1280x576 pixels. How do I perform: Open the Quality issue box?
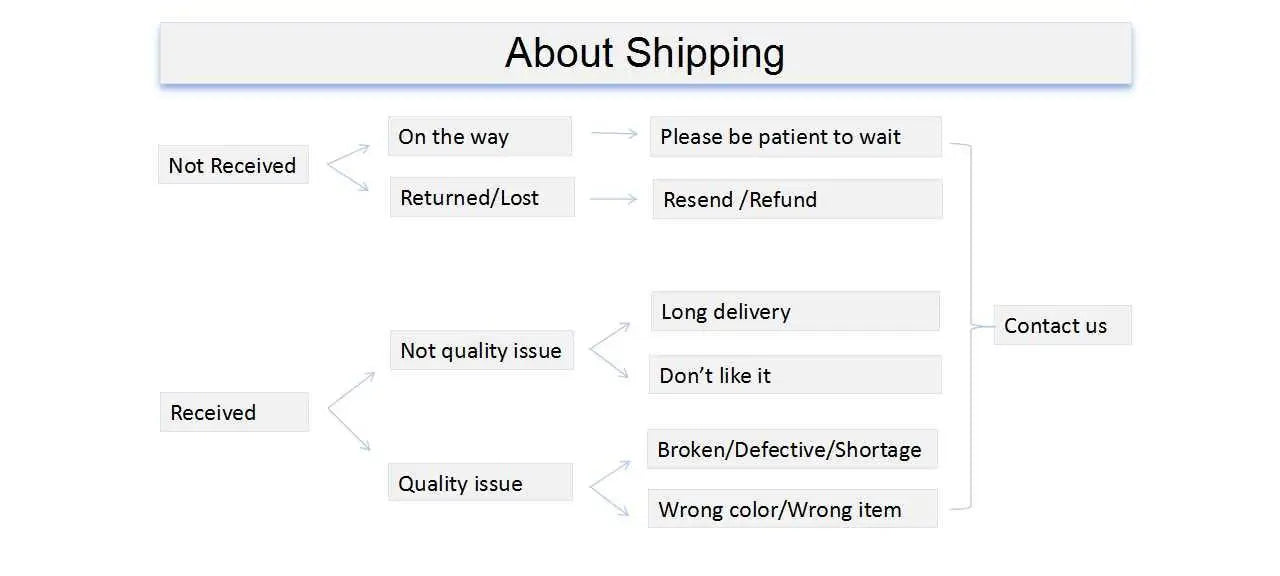(480, 483)
